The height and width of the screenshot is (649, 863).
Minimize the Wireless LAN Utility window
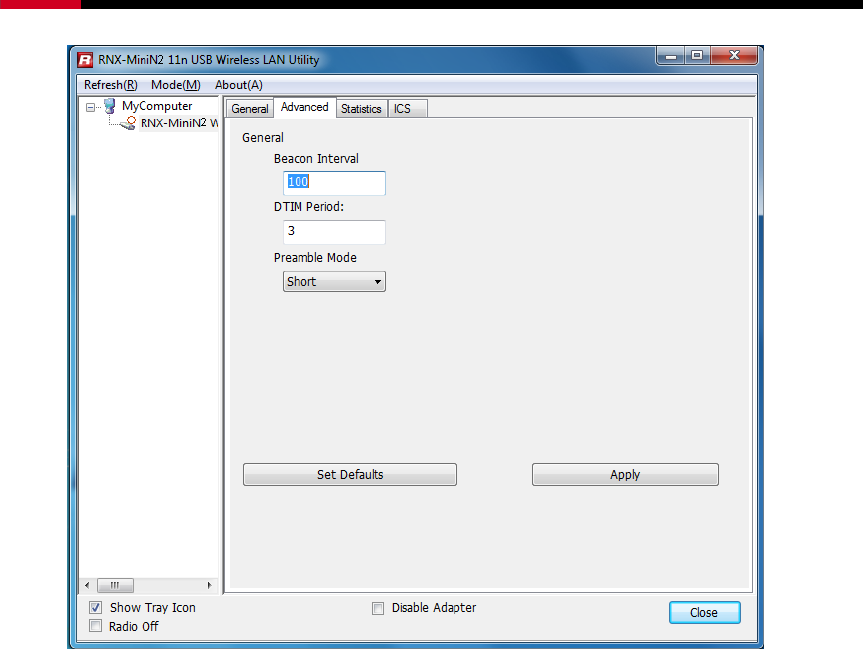(671, 56)
